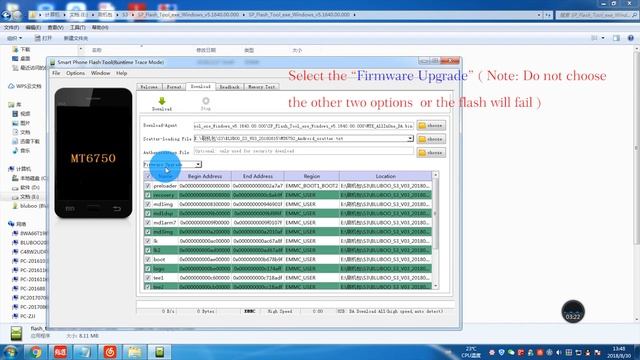
Task: Click the partition table scroll-down arrow
Action: click(436, 286)
